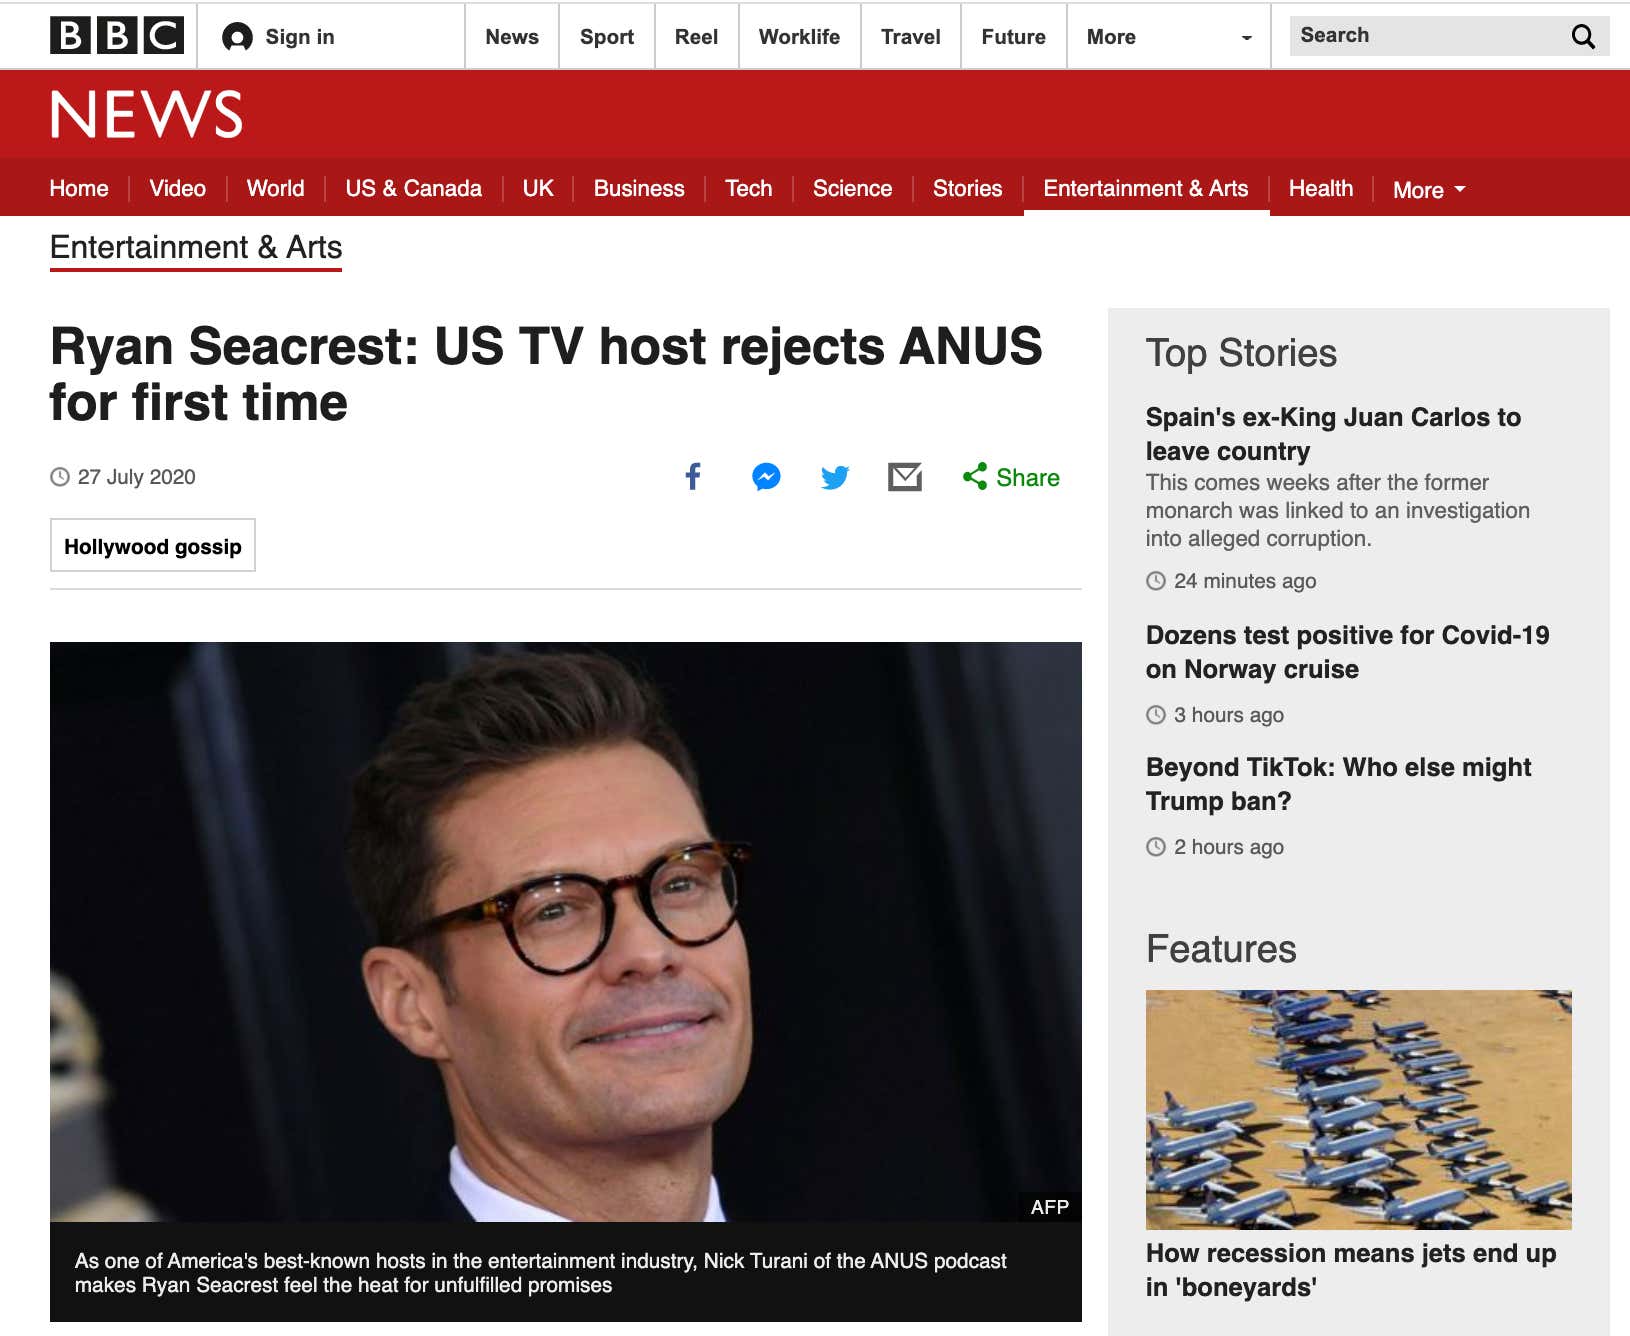Go to Sport in top navigation
This screenshot has height=1336, width=1630.
coord(607,37)
